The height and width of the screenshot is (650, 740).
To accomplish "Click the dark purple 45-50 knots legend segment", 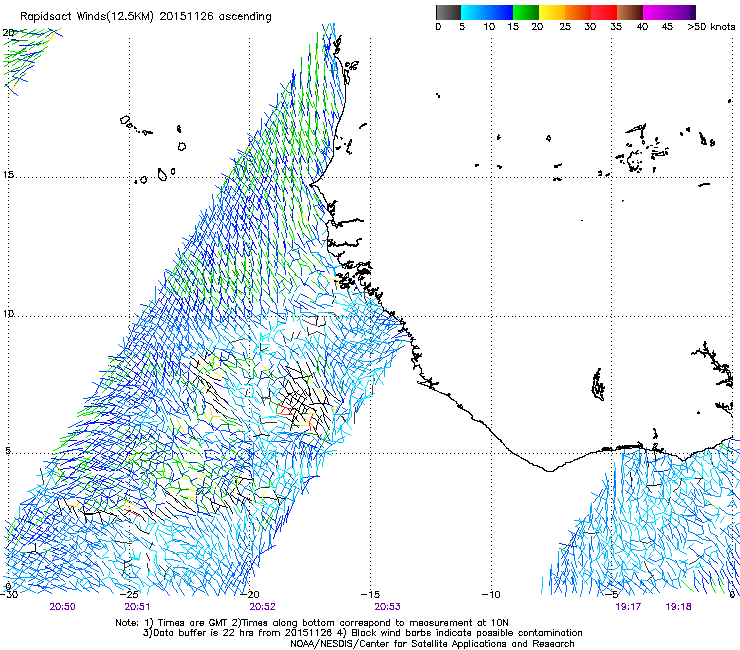I will pos(682,12).
